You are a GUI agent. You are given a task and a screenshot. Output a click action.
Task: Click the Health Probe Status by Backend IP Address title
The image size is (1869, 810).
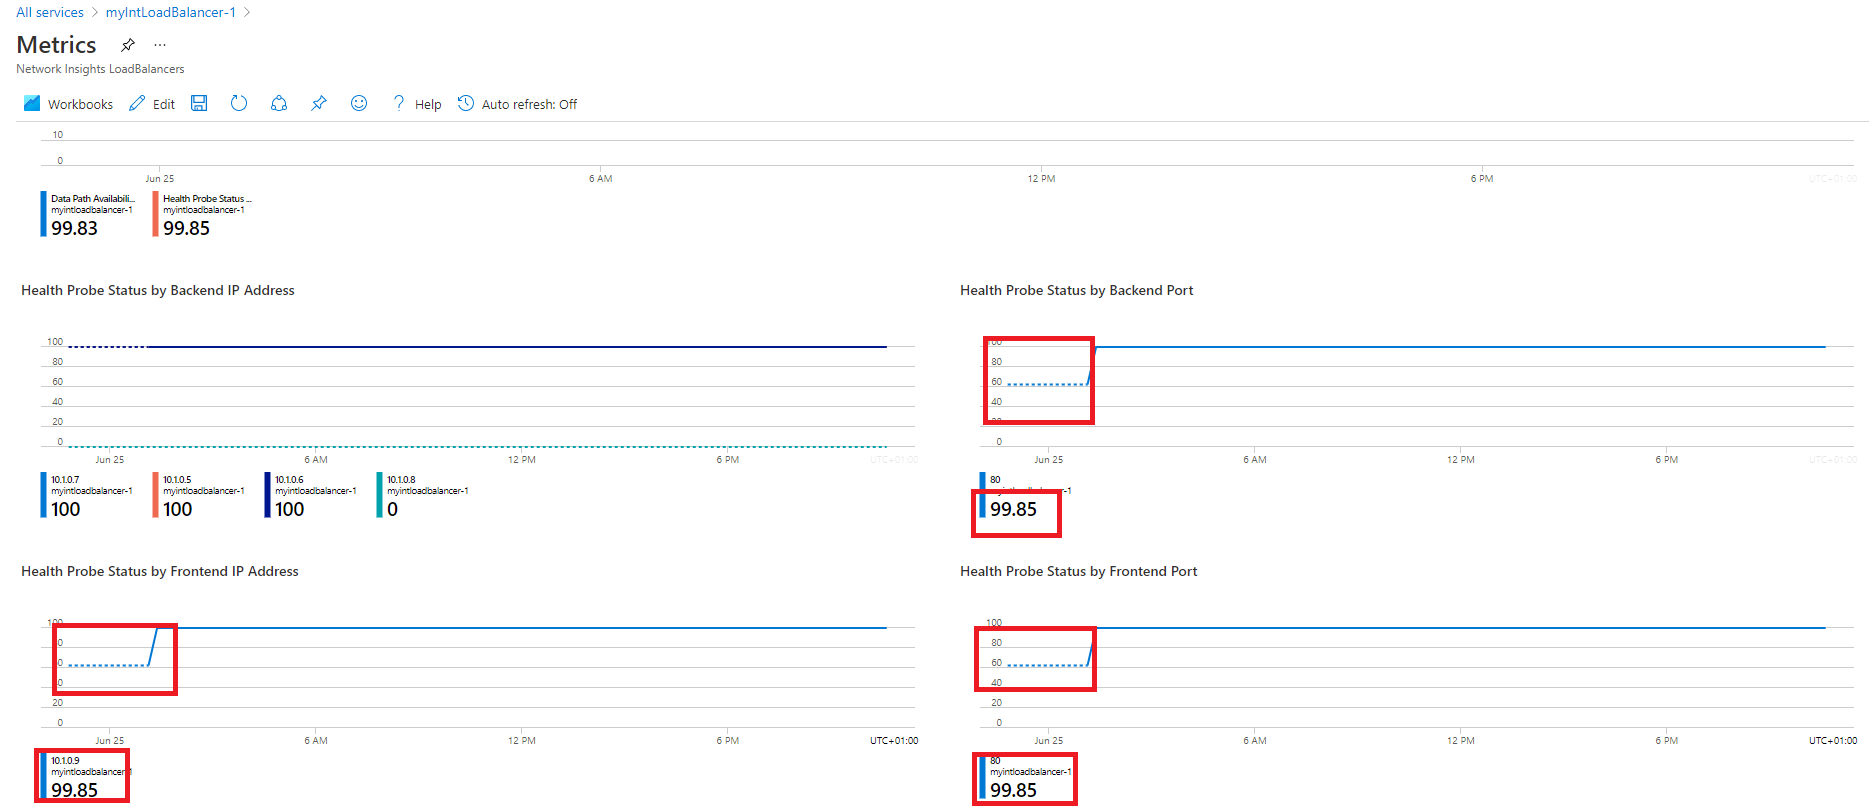point(158,290)
